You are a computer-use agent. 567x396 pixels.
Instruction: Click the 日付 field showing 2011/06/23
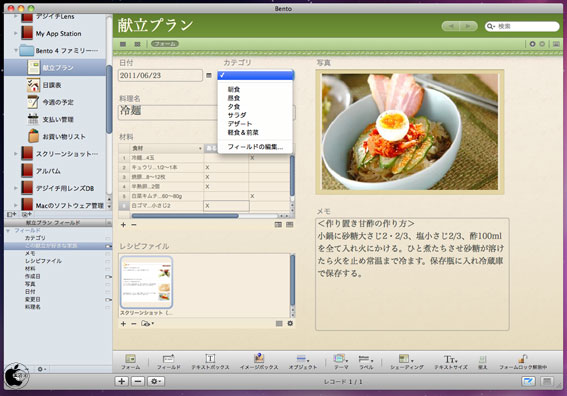[x=160, y=76]
